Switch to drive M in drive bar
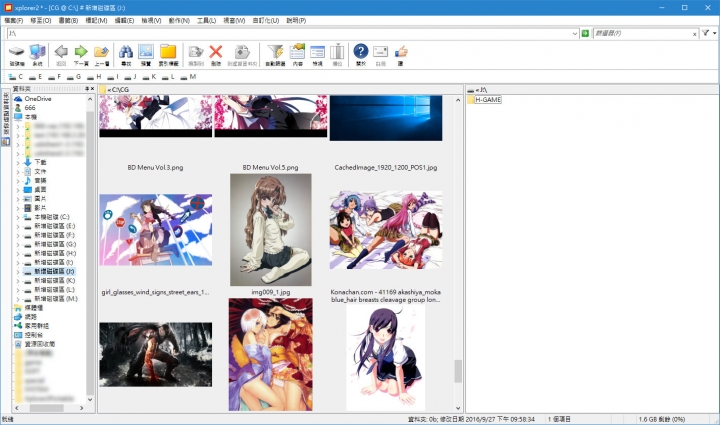The image size is (720, 425). point(188,77)
